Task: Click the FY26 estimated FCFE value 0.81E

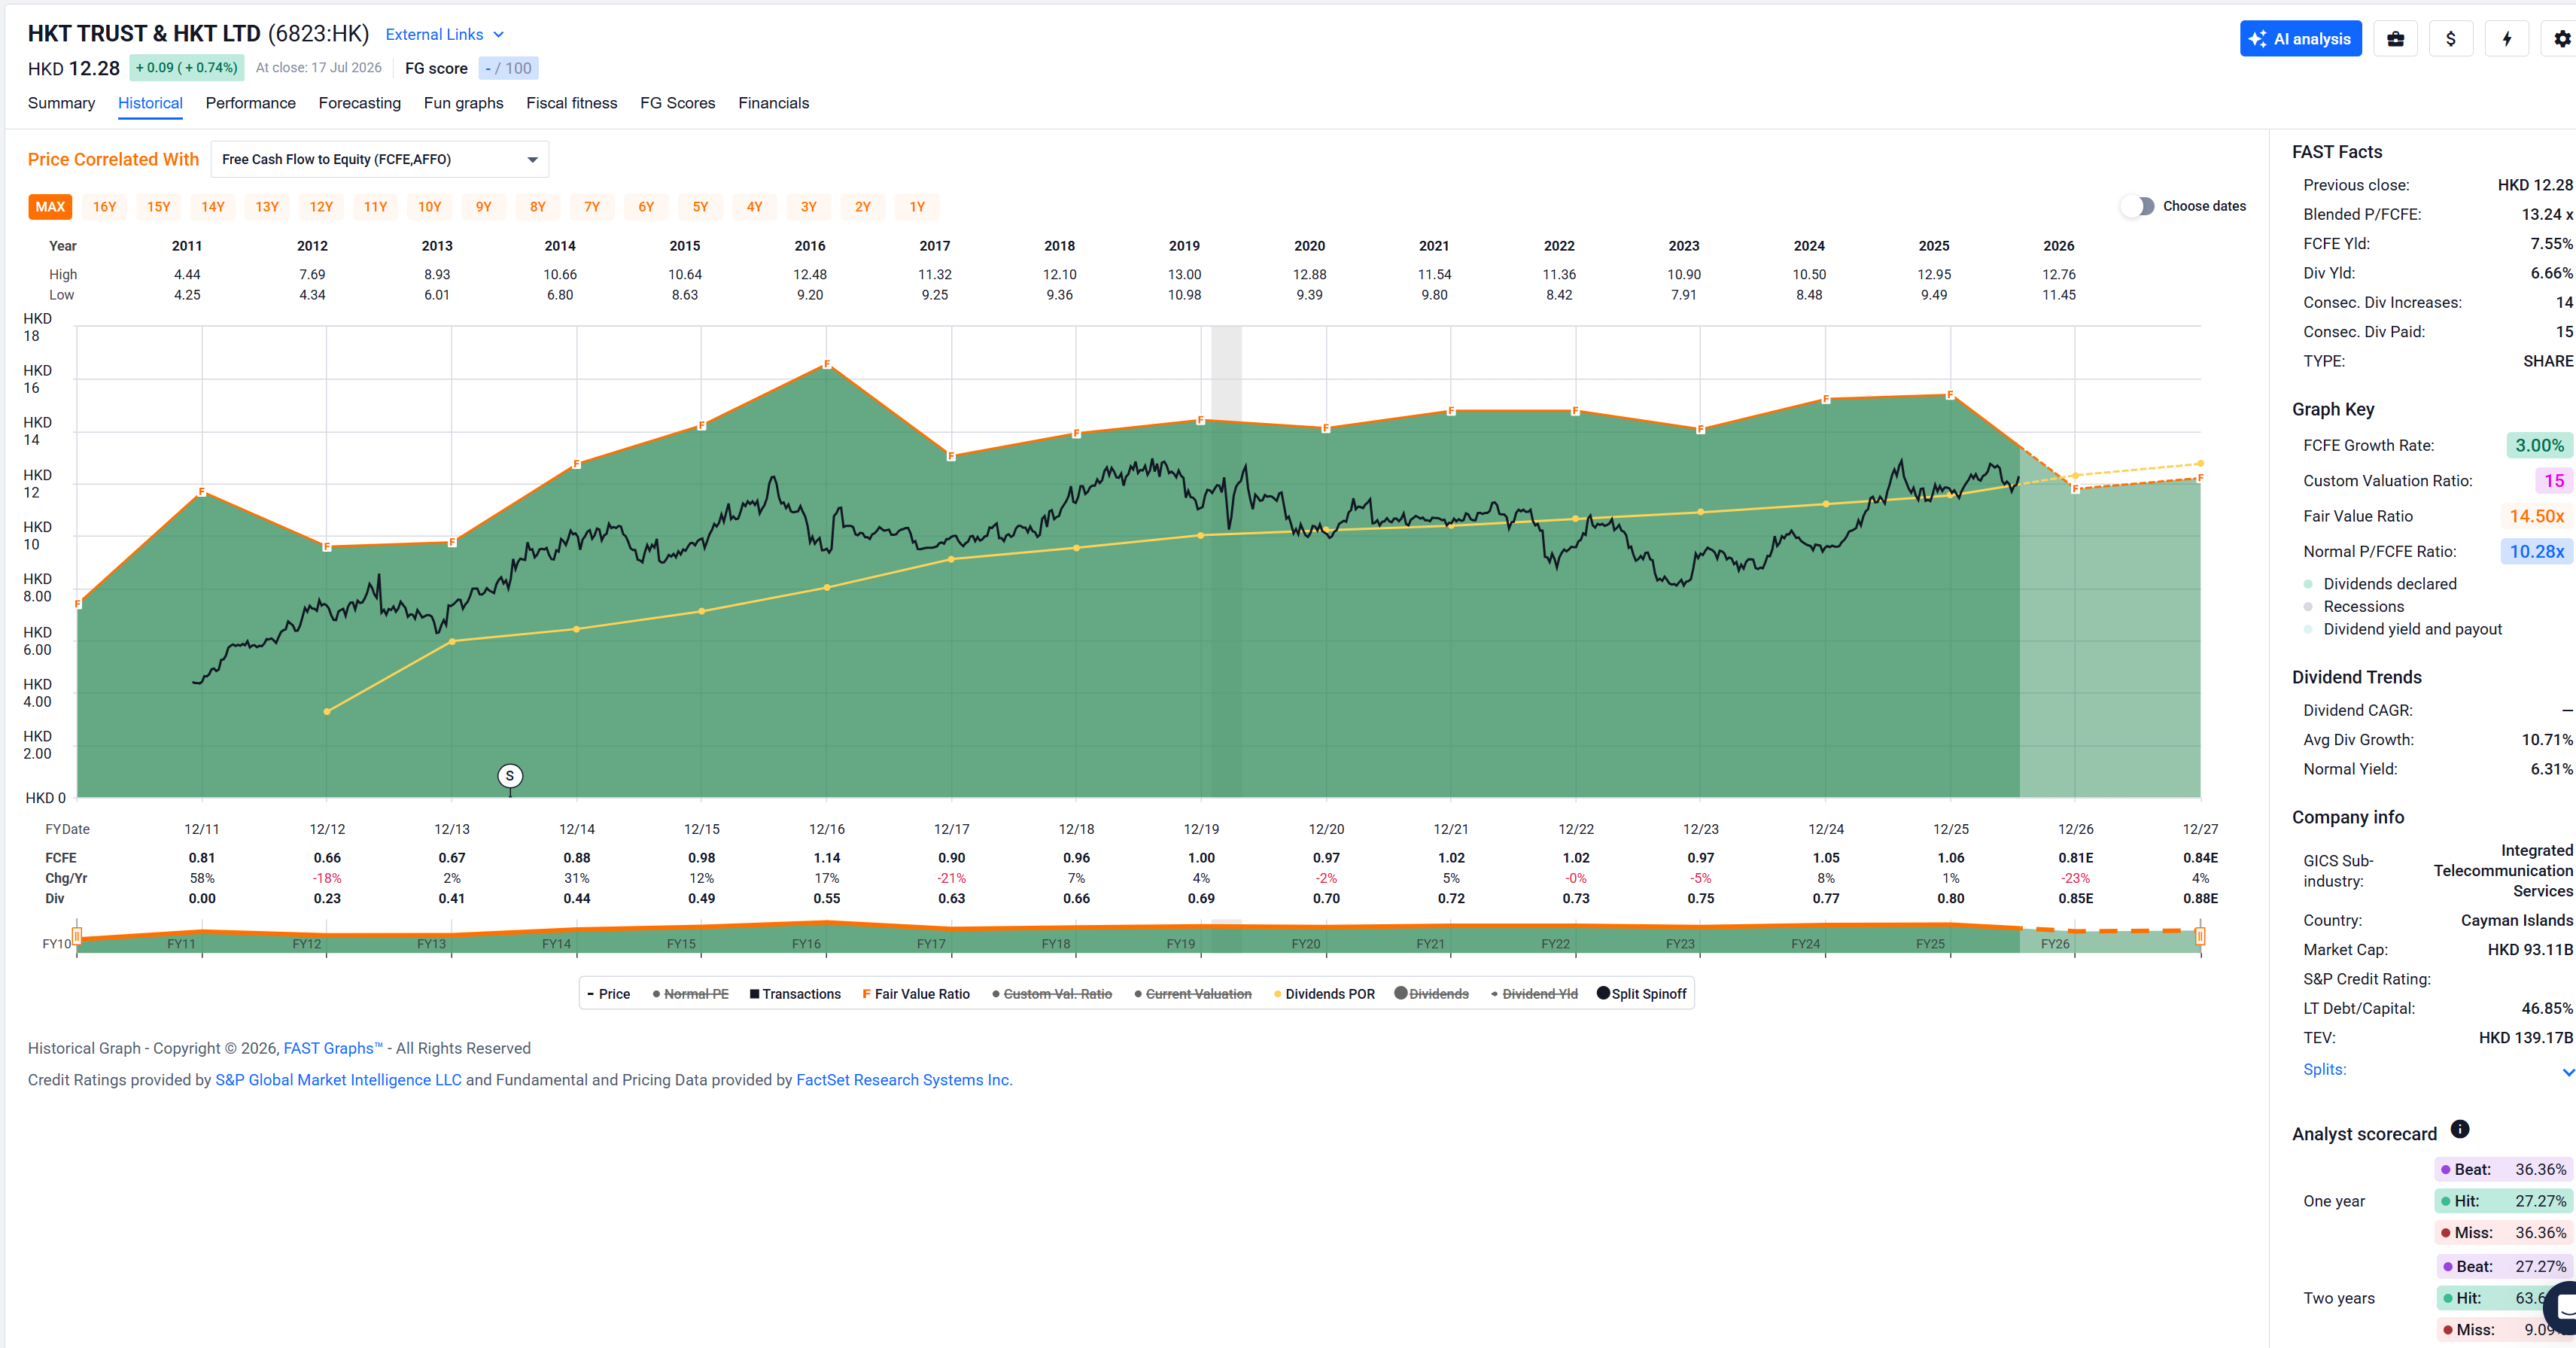Action: point(2076,858)
